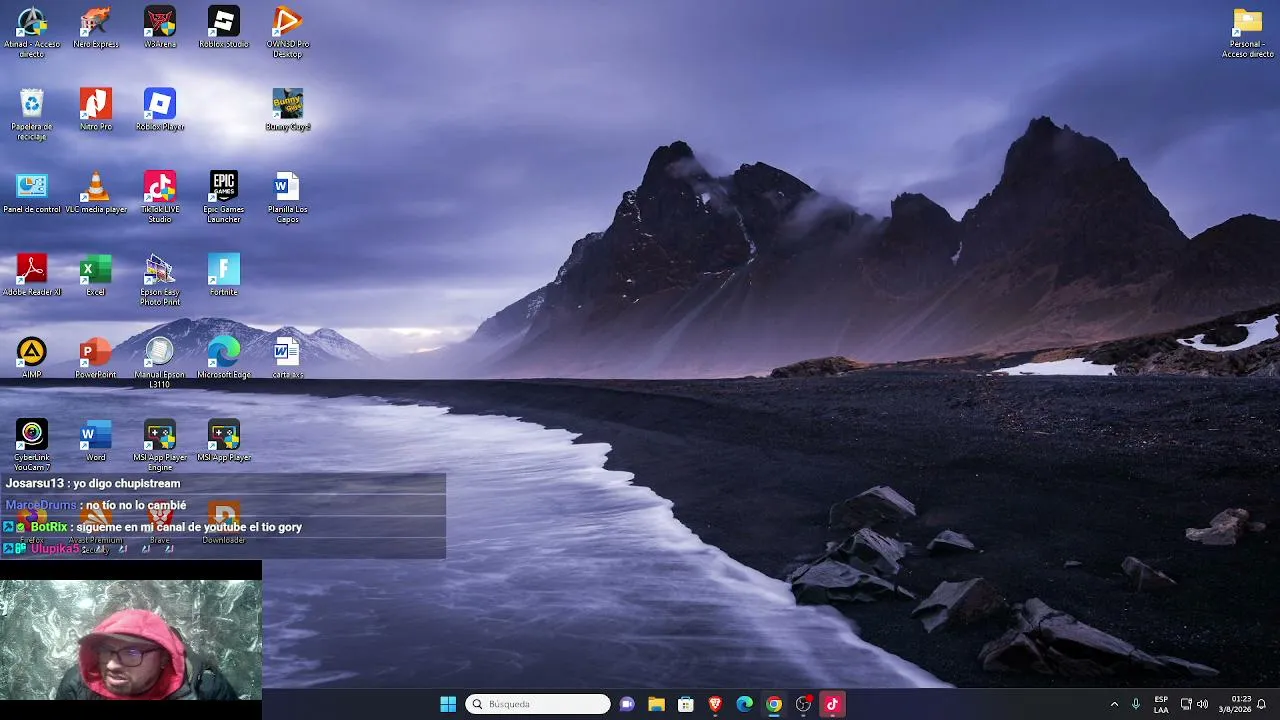Launch Epic Games Launcher icon
The image size is (1280, 720).
224,197
